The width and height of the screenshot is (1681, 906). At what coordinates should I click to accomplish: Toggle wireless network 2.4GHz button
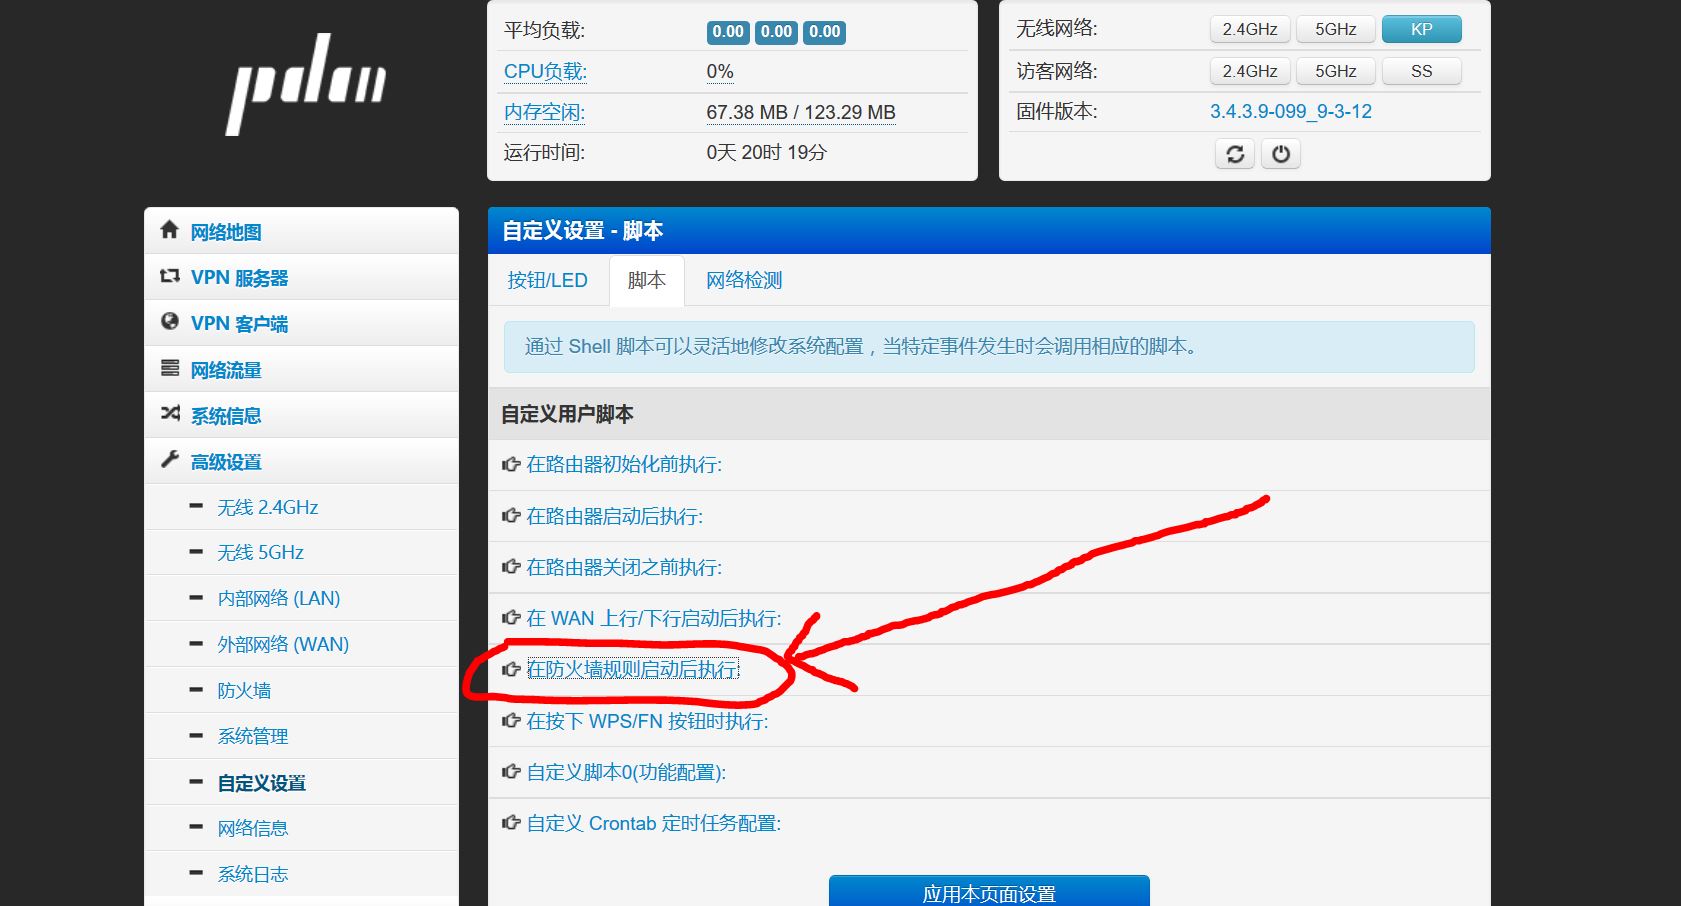[x=1250, y=29]
